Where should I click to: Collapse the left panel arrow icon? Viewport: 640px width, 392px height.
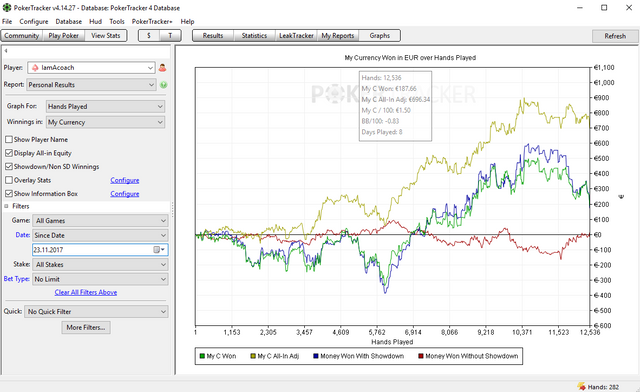tap(6, 51)
